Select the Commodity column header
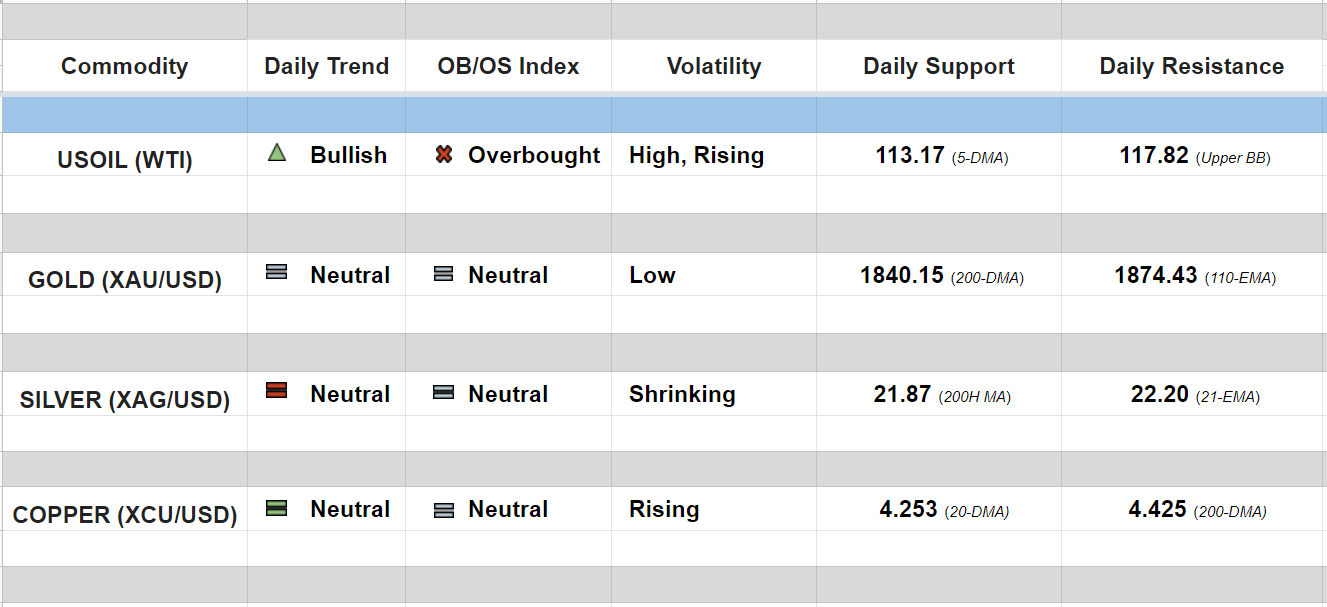 (124, 66)
